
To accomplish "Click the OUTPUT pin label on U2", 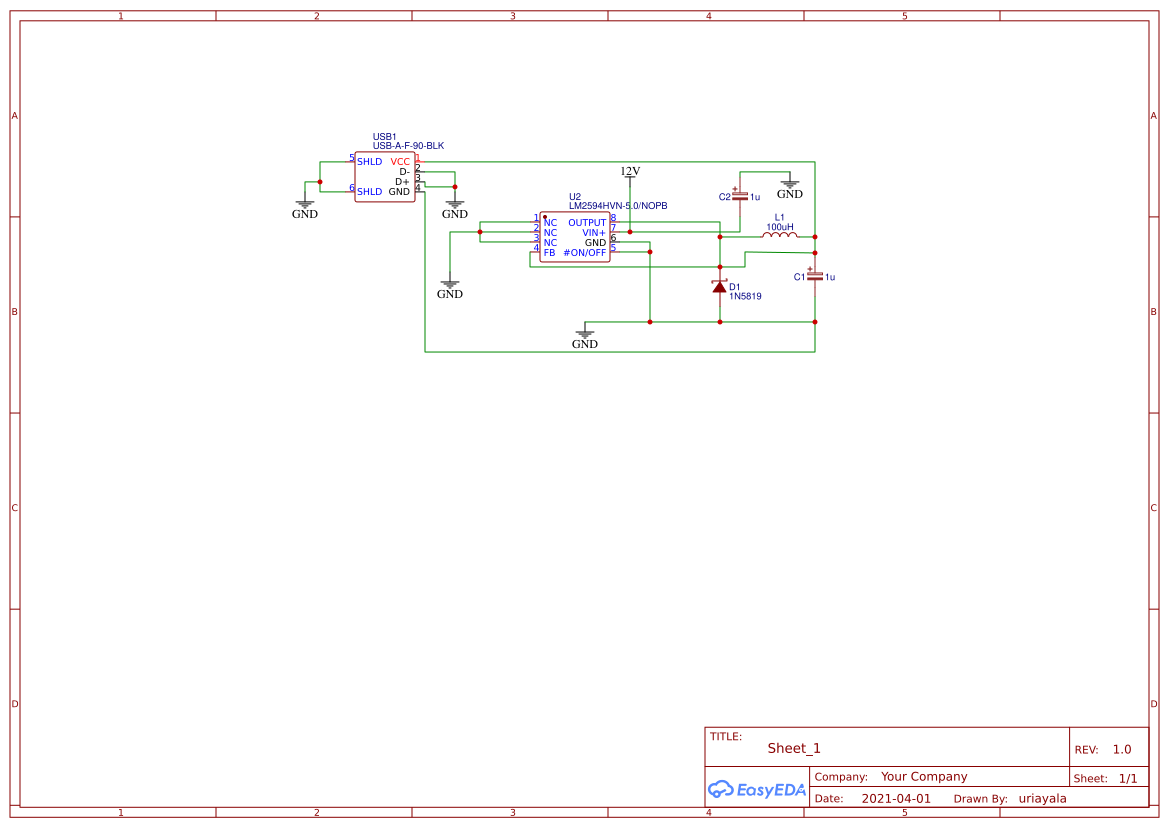I will [x=589, y=222].
